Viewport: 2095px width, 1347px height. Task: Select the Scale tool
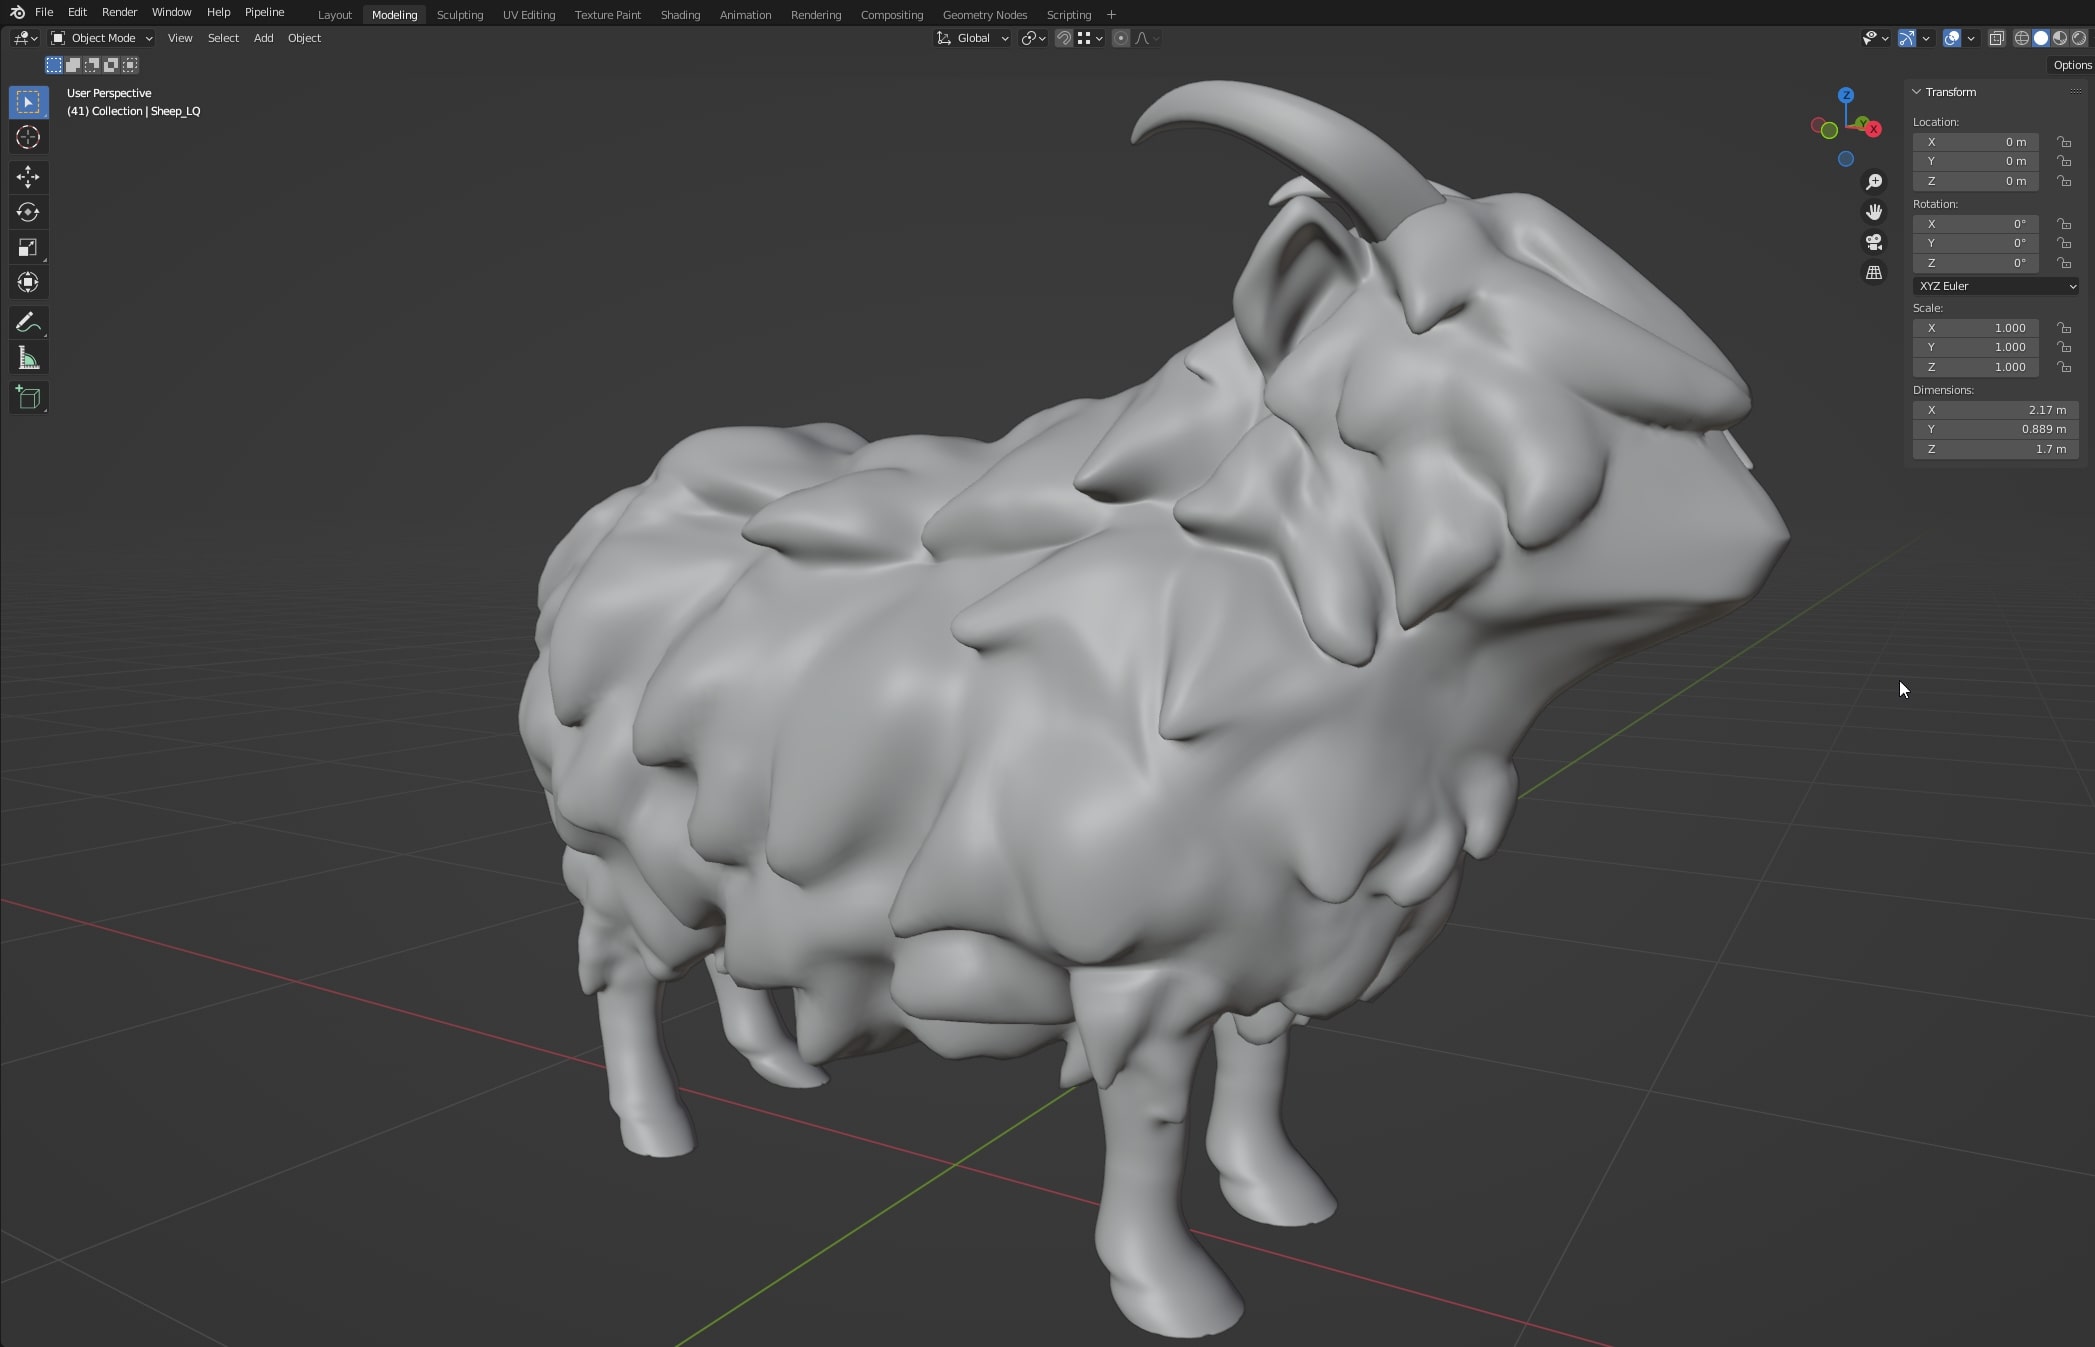(x=28, y=248)
